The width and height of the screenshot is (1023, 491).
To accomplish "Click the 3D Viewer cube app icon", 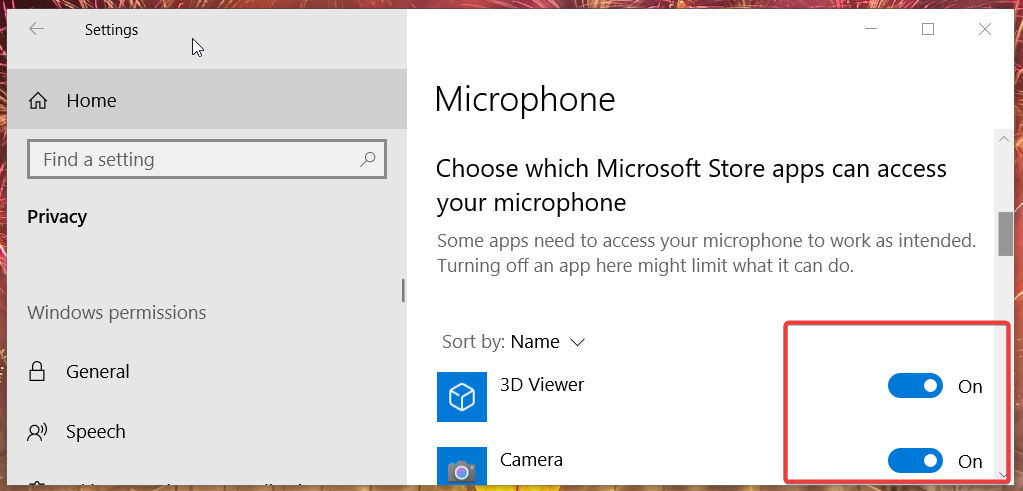I will [461, 397].
